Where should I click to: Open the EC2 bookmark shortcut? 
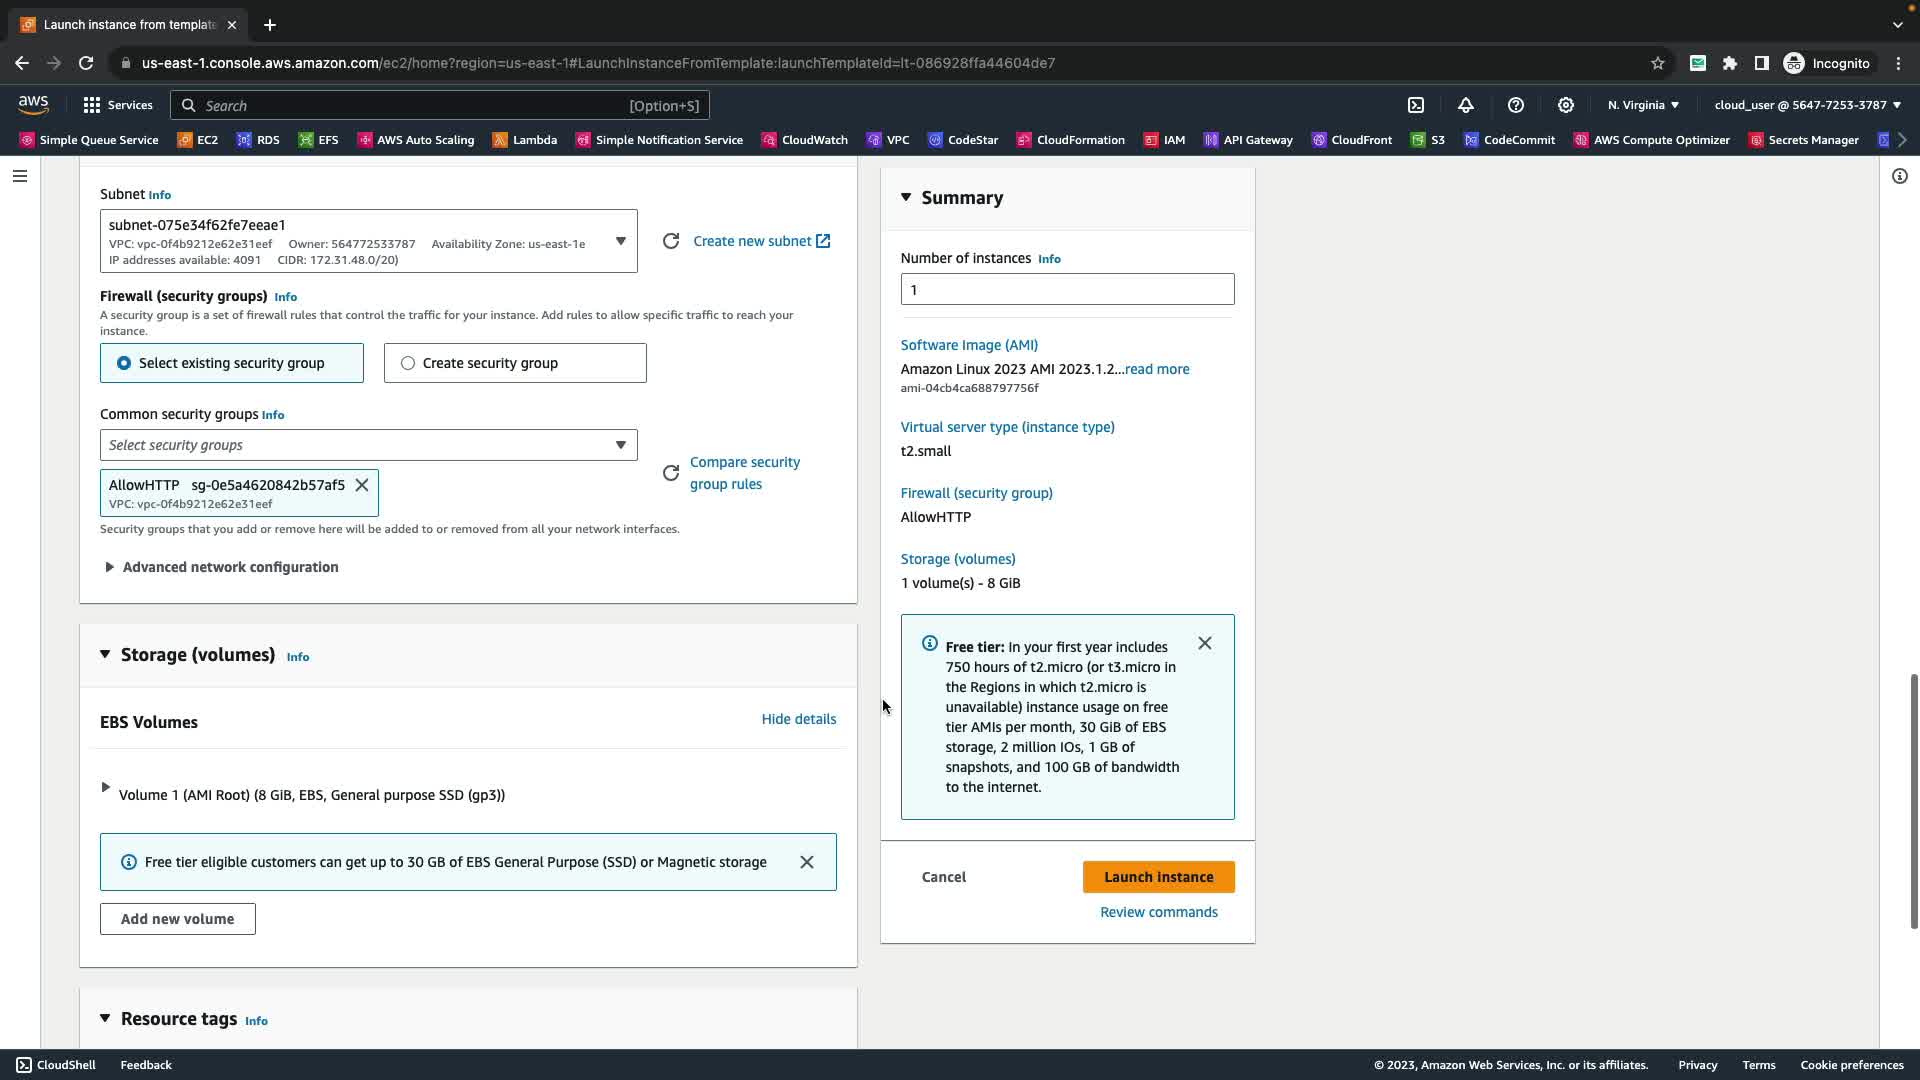(198, 140)
